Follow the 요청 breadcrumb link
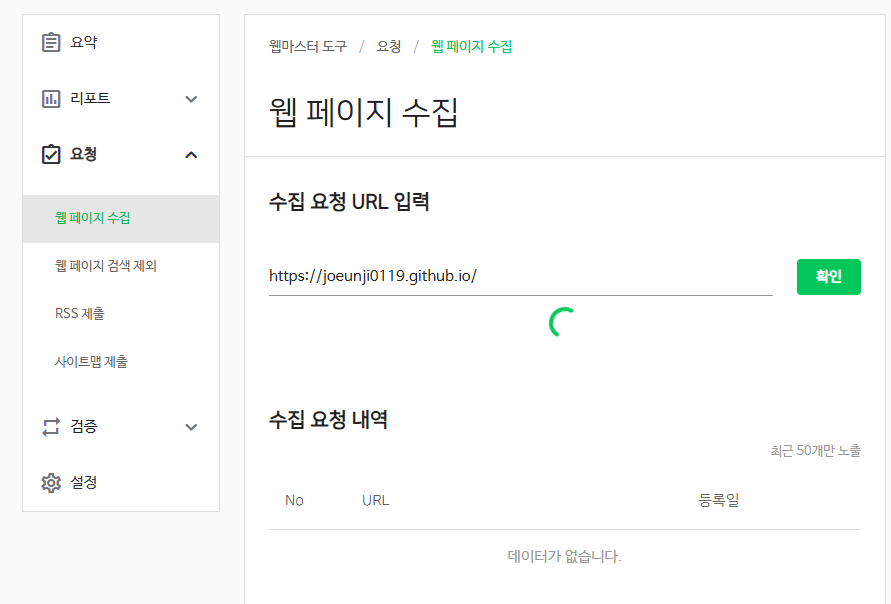Viewport: 891px width, 604px height. [389, 46]
